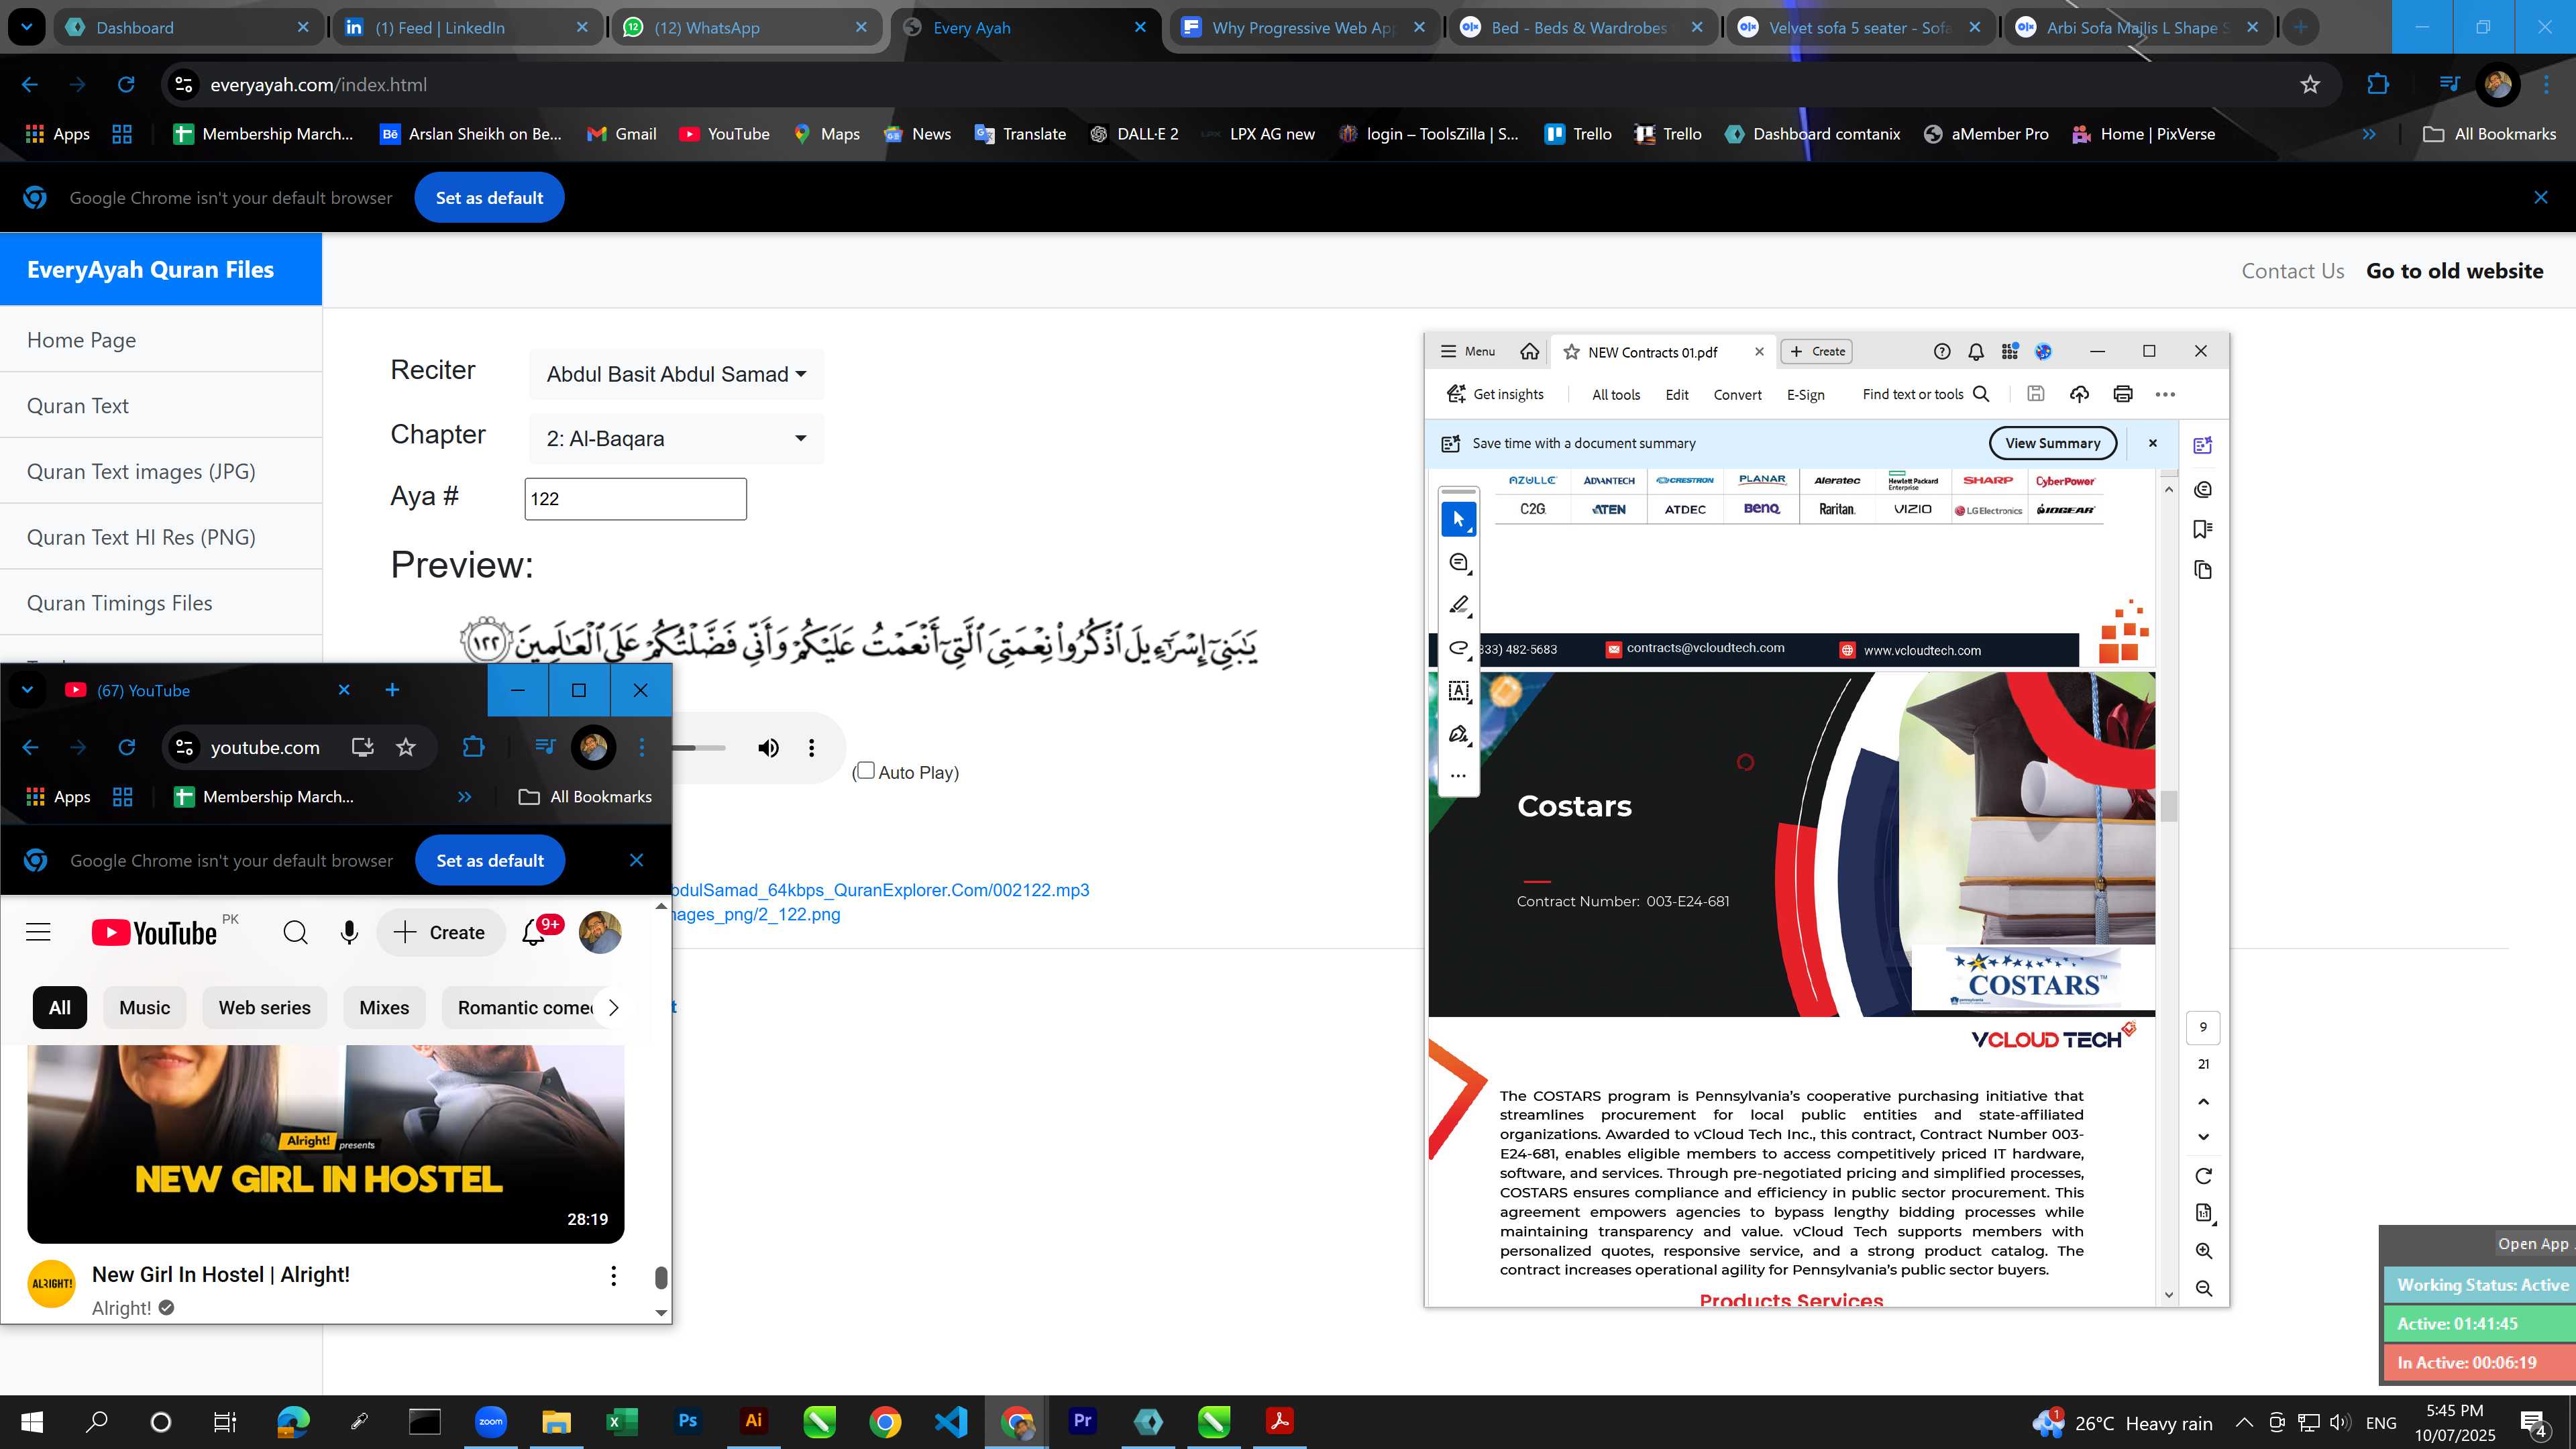Viewport: 2576px width, 1449px height.
Task: Click YouTube voice search microphone
Action: coord(349,933)
